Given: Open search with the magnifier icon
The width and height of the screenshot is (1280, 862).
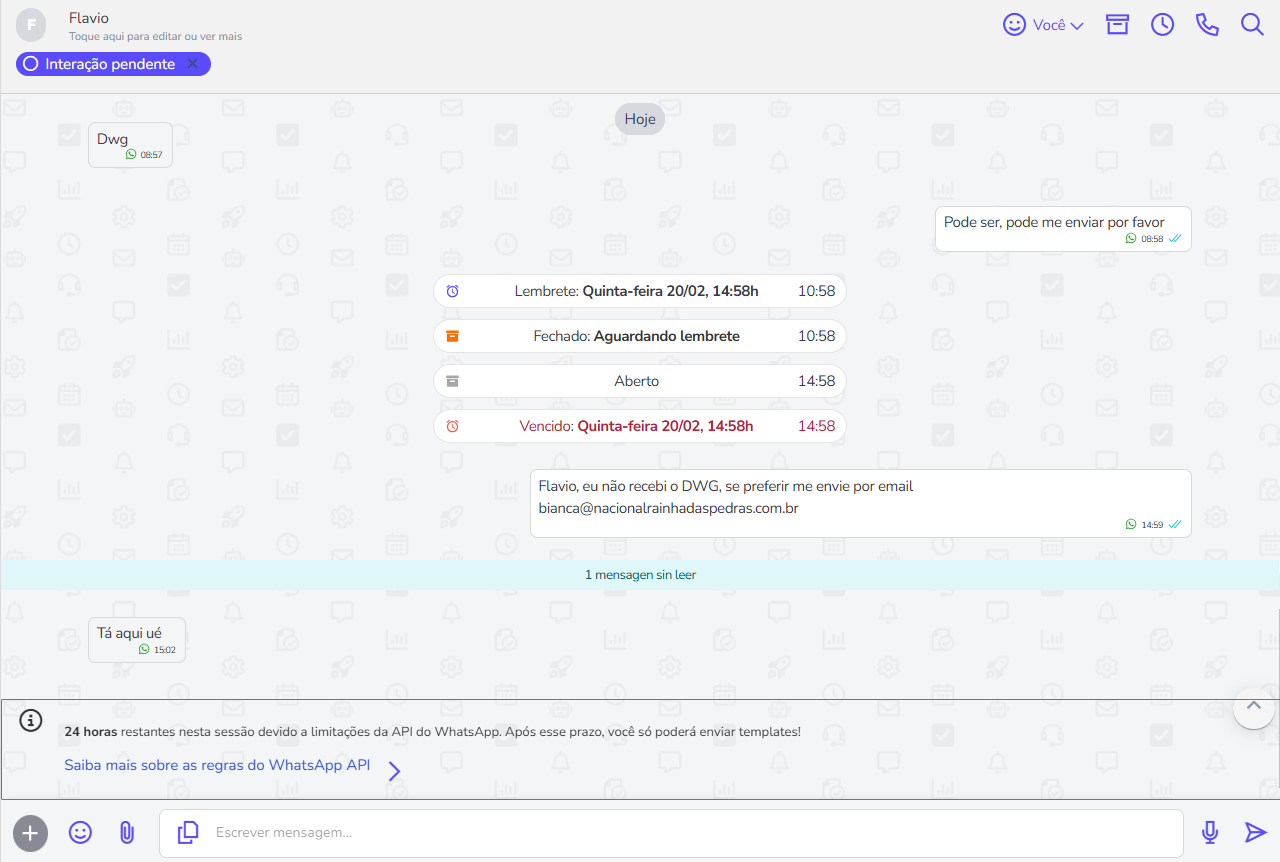Looking at the screenshot, I should coord(1252,25).
